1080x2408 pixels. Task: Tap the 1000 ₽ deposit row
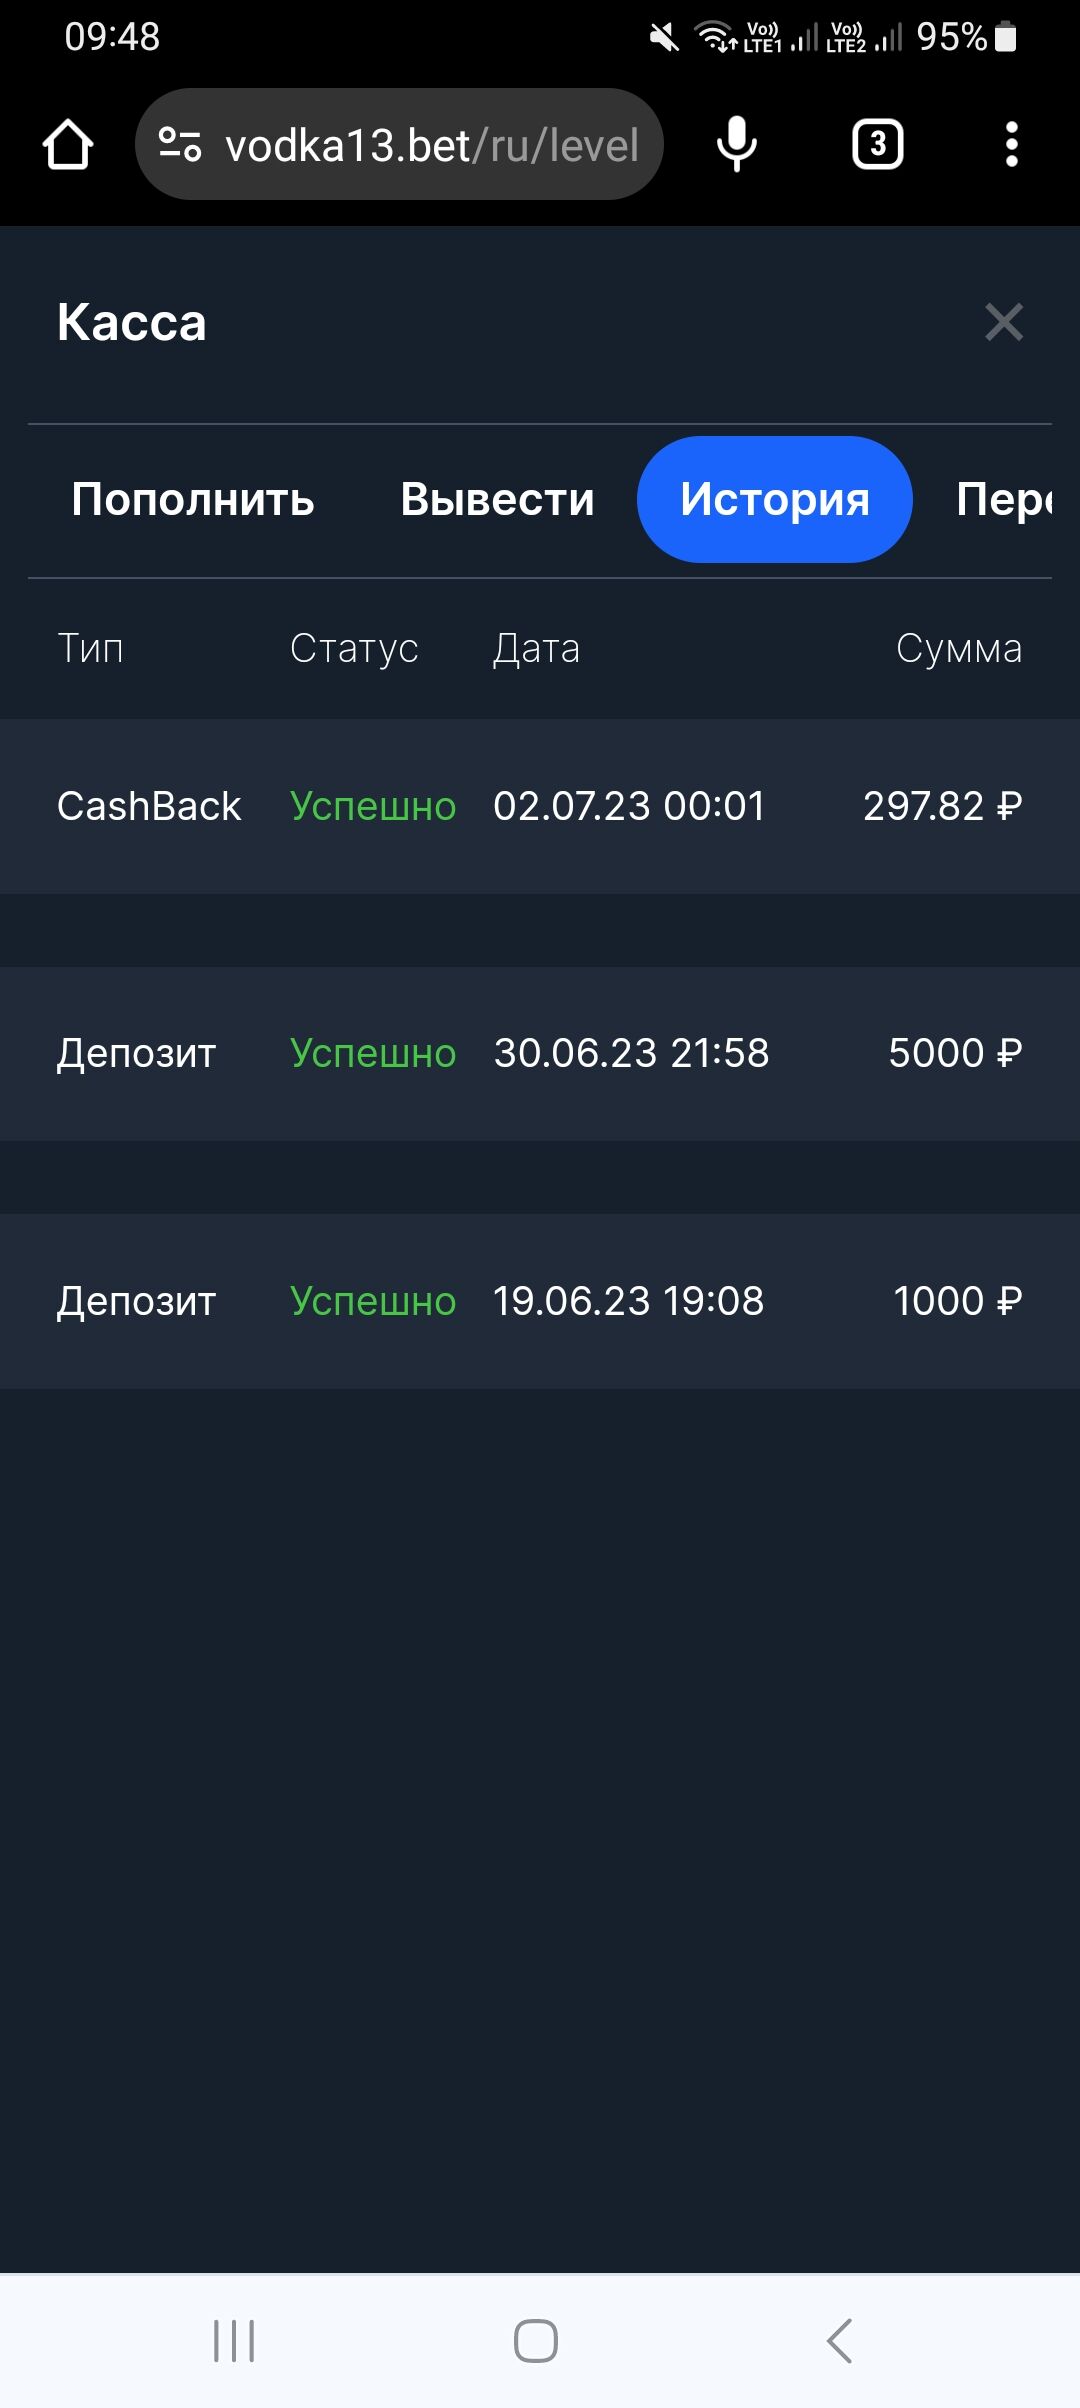click(540, 1301)
